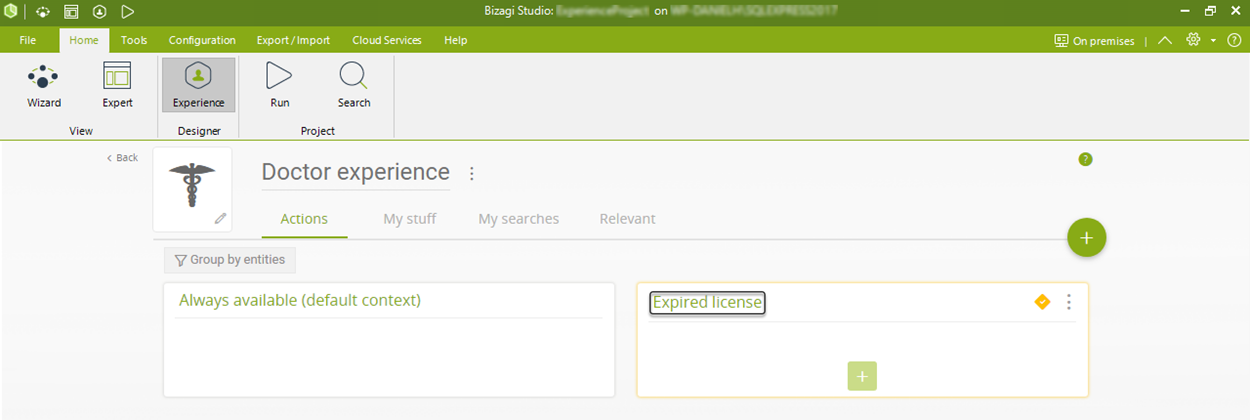Add an action inside Expired license card
The width and height of the screenshot is (1250, 420).
(x=862, y=376)
